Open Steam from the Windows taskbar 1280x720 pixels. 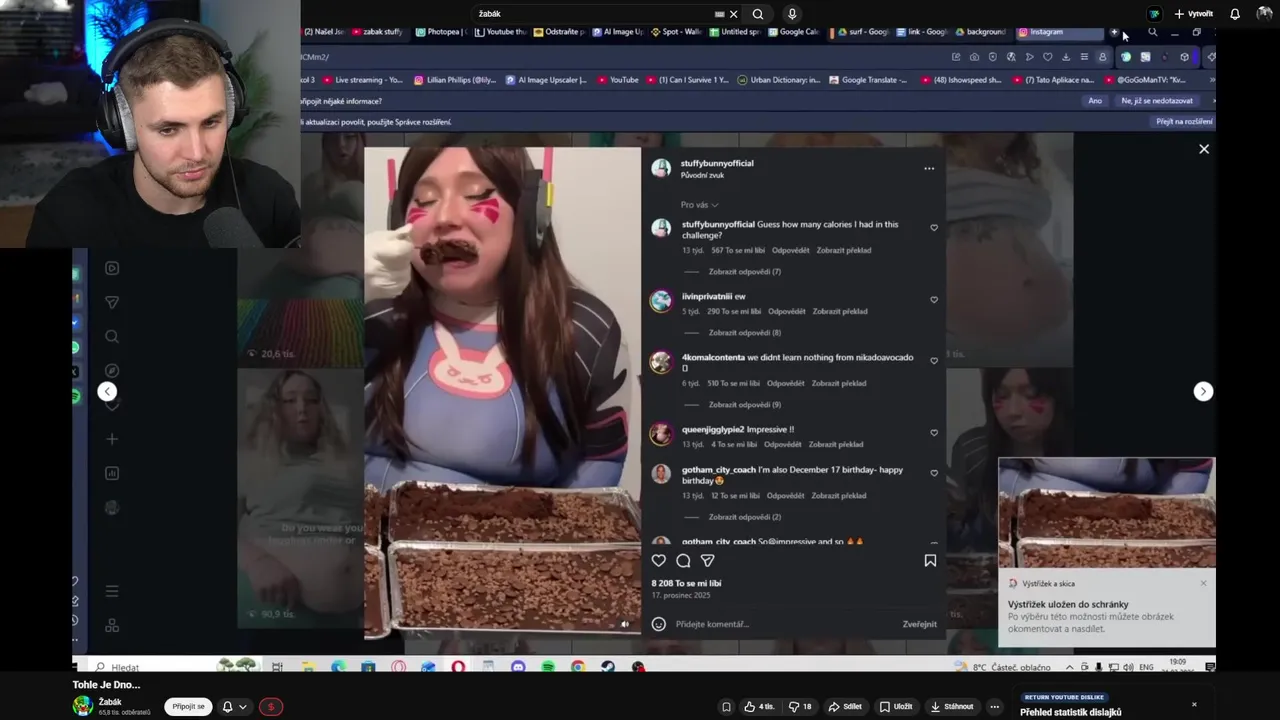(x=608, y=667)
